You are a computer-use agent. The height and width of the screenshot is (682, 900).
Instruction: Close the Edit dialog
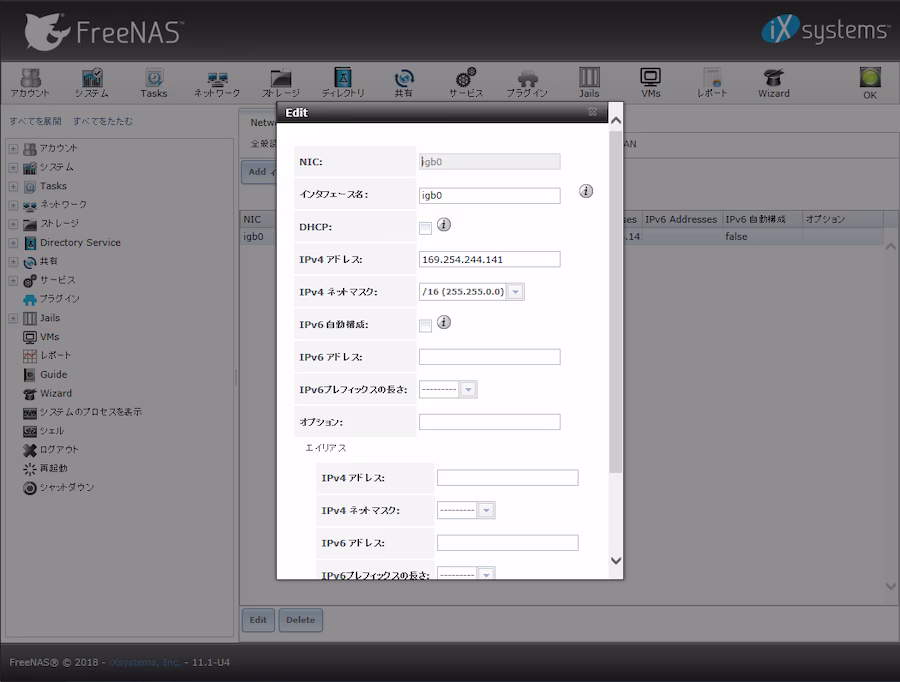(592, 112)
